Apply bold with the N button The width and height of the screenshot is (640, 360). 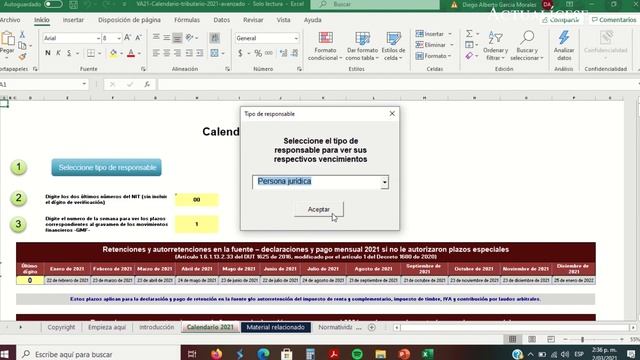pos(48,53)
